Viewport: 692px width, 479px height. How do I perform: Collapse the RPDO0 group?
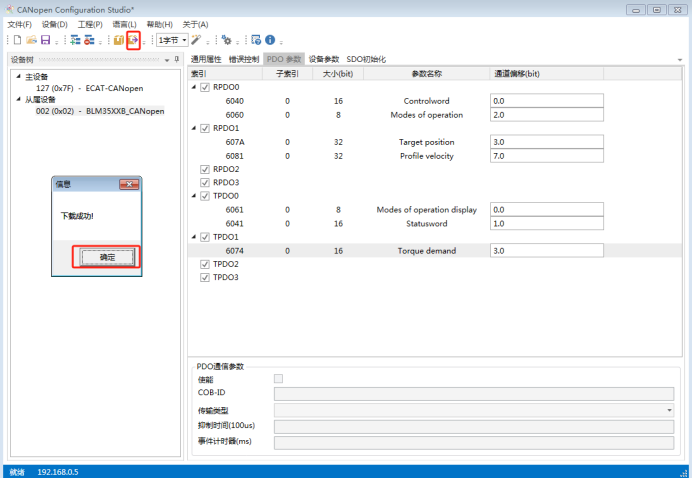click(x=194, y=87)
